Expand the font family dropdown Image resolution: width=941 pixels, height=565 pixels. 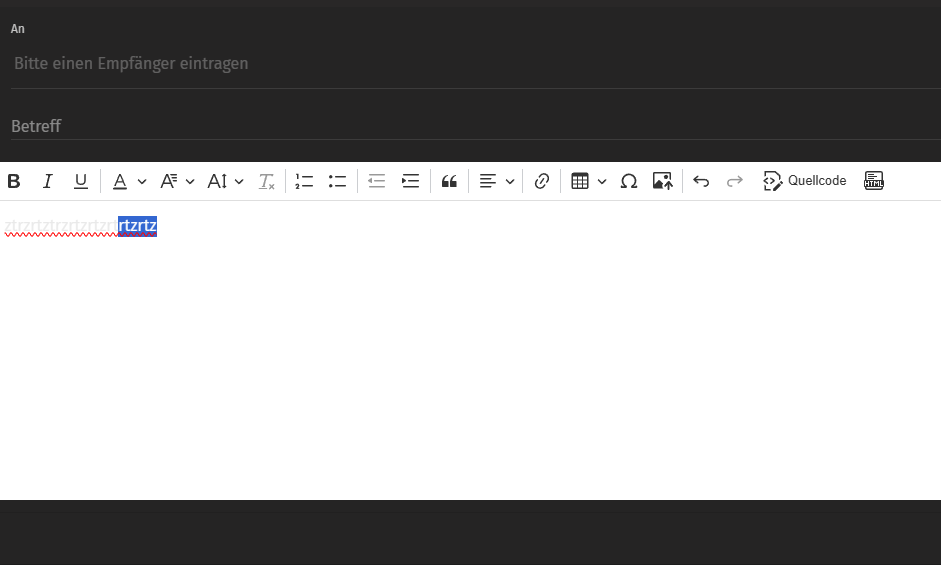pyautogui.click(x=189, y=181)
